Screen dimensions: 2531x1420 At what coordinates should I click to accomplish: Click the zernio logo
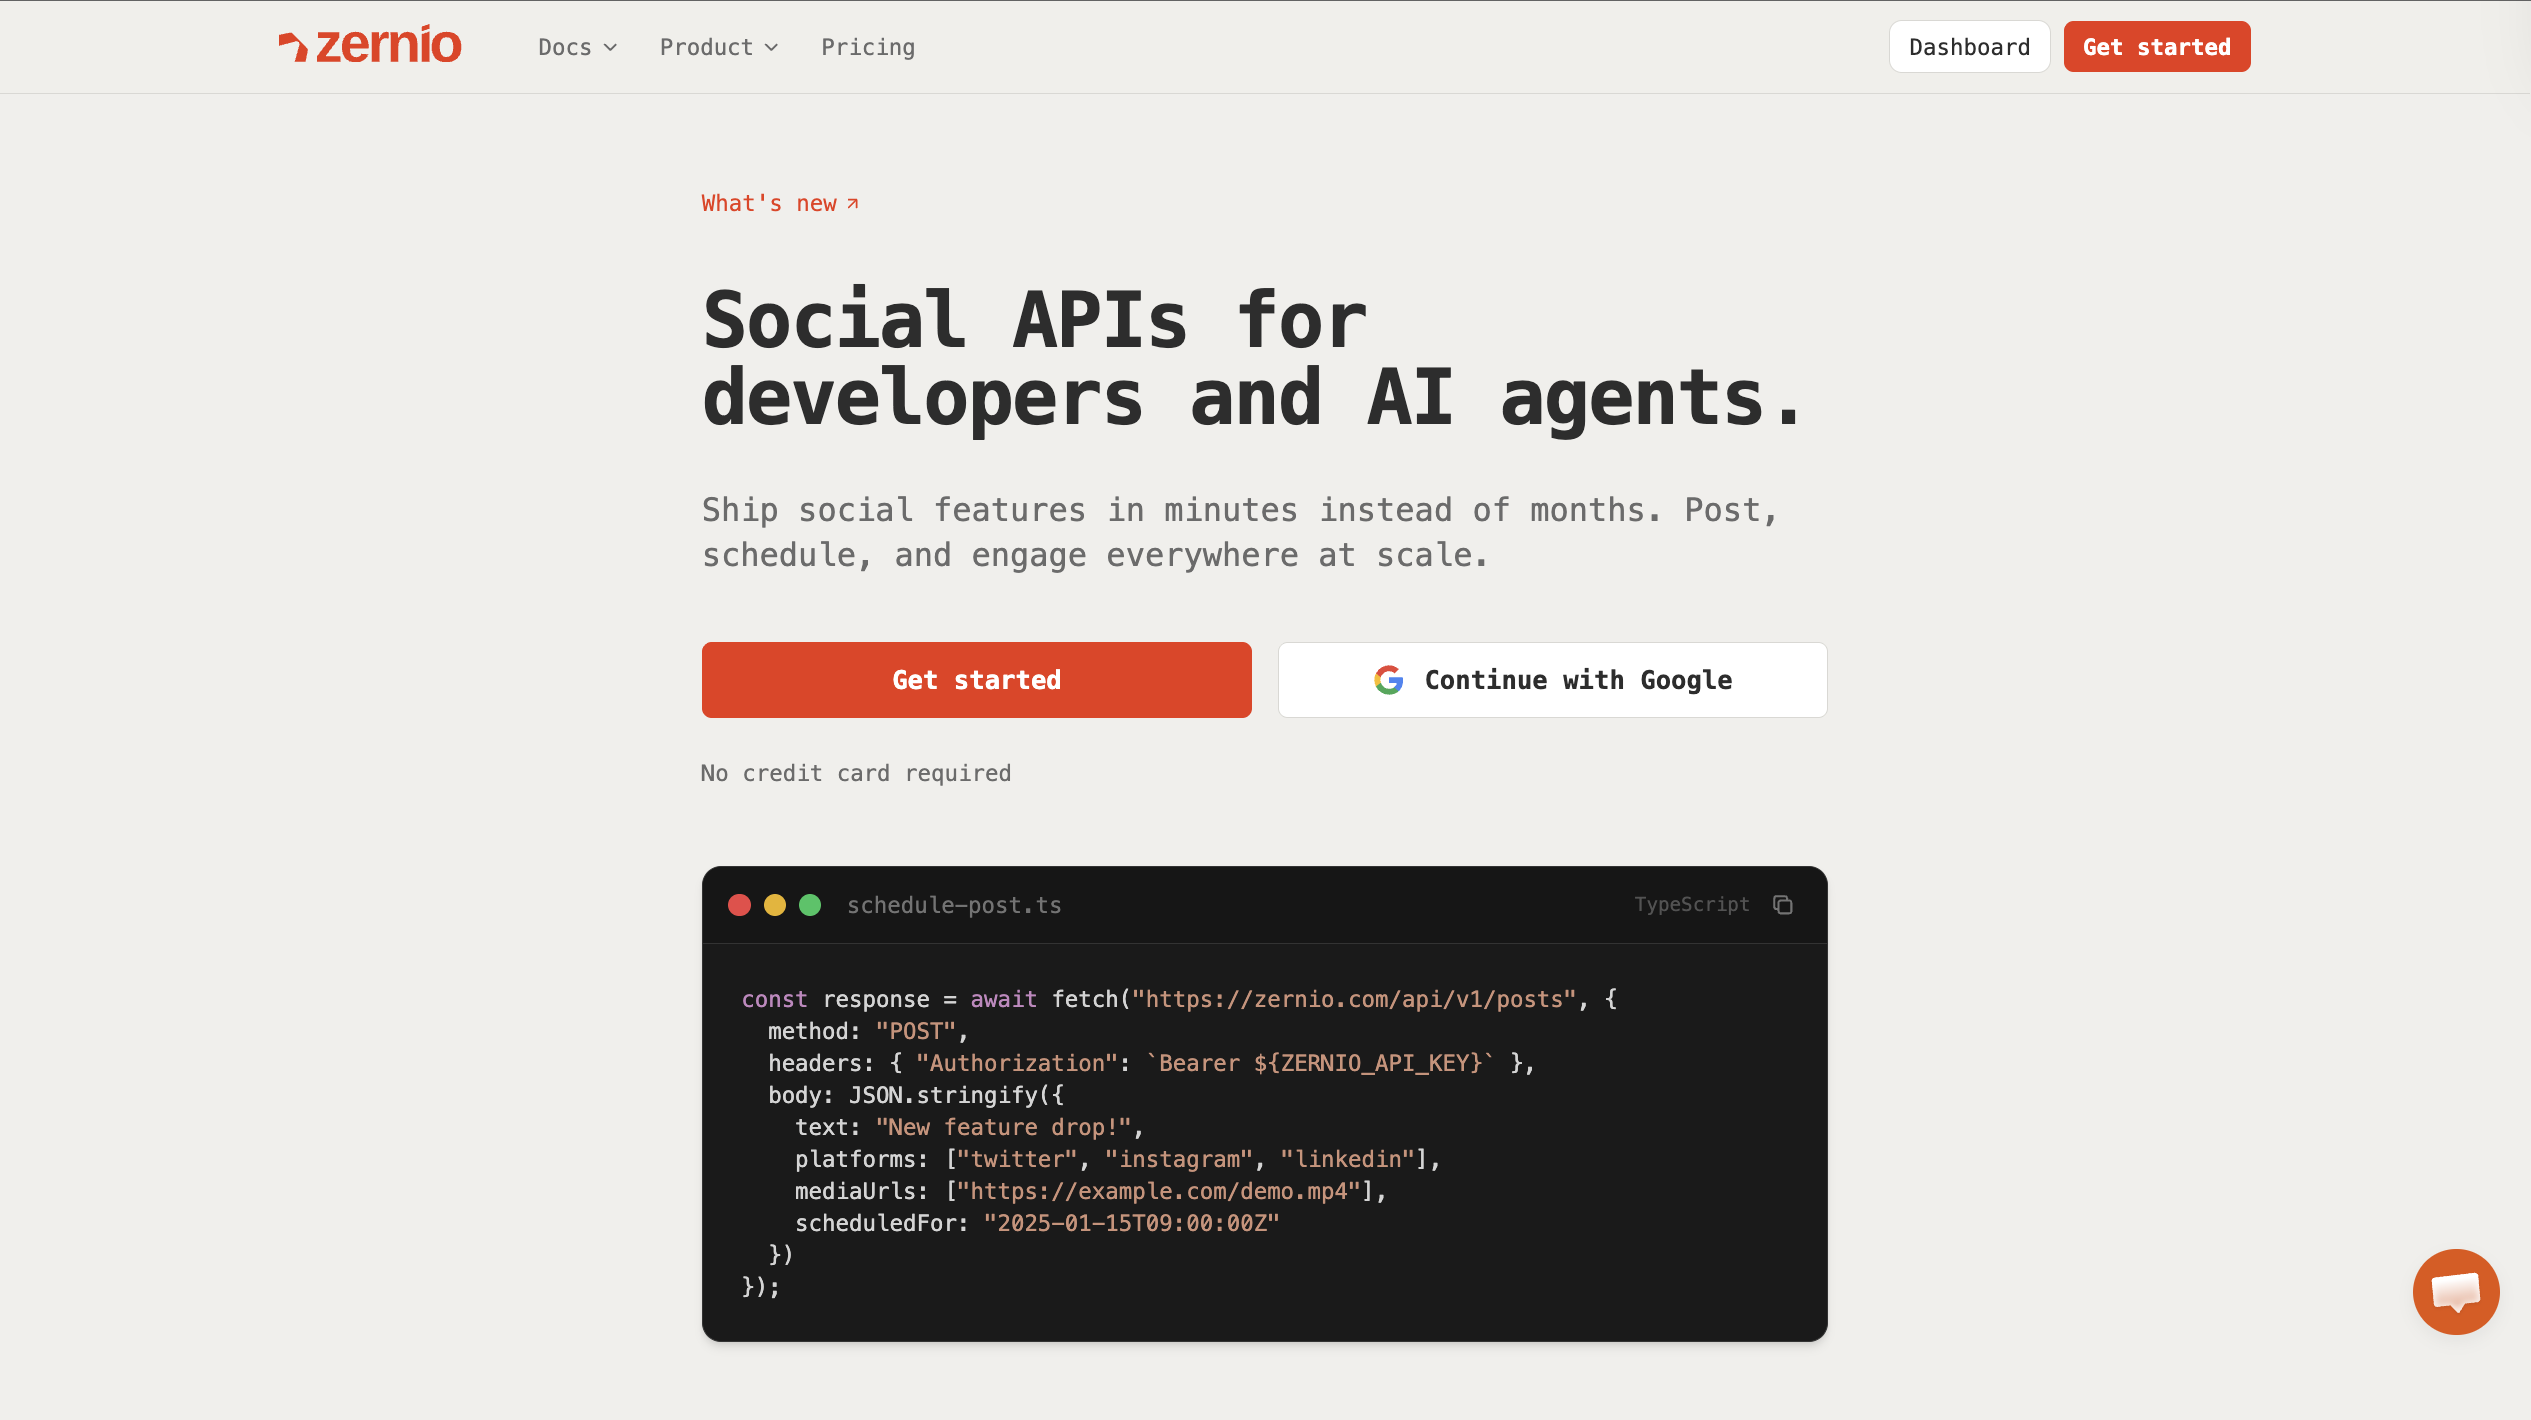(369, 45)
